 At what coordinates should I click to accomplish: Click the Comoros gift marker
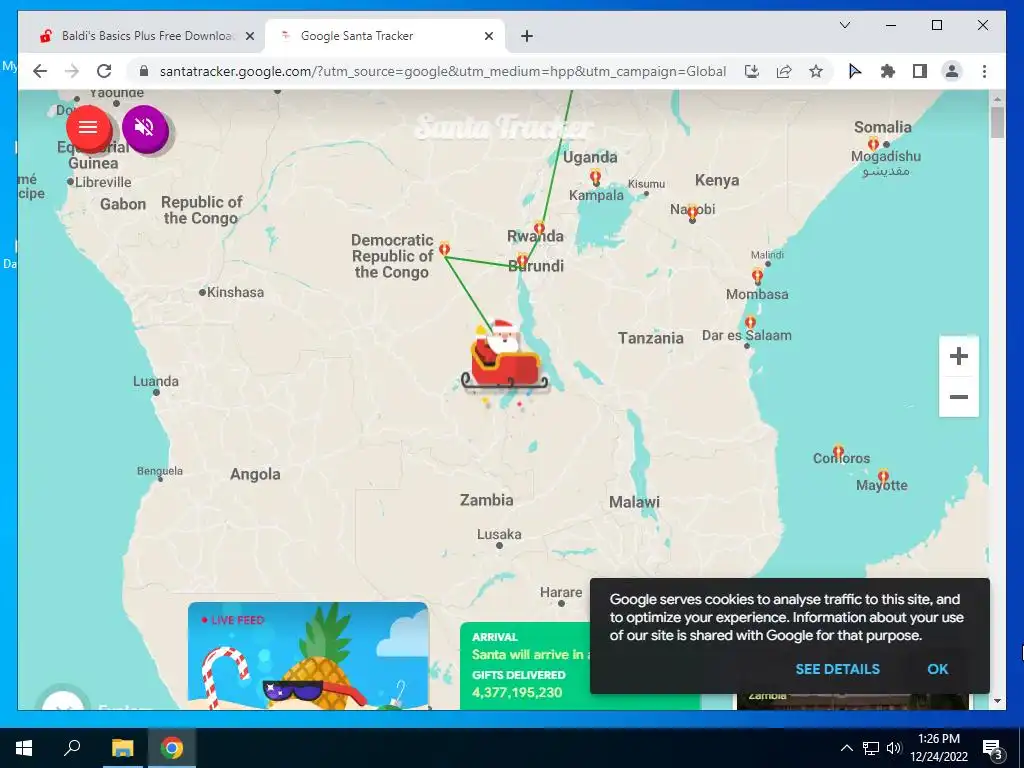pos(839,451)
